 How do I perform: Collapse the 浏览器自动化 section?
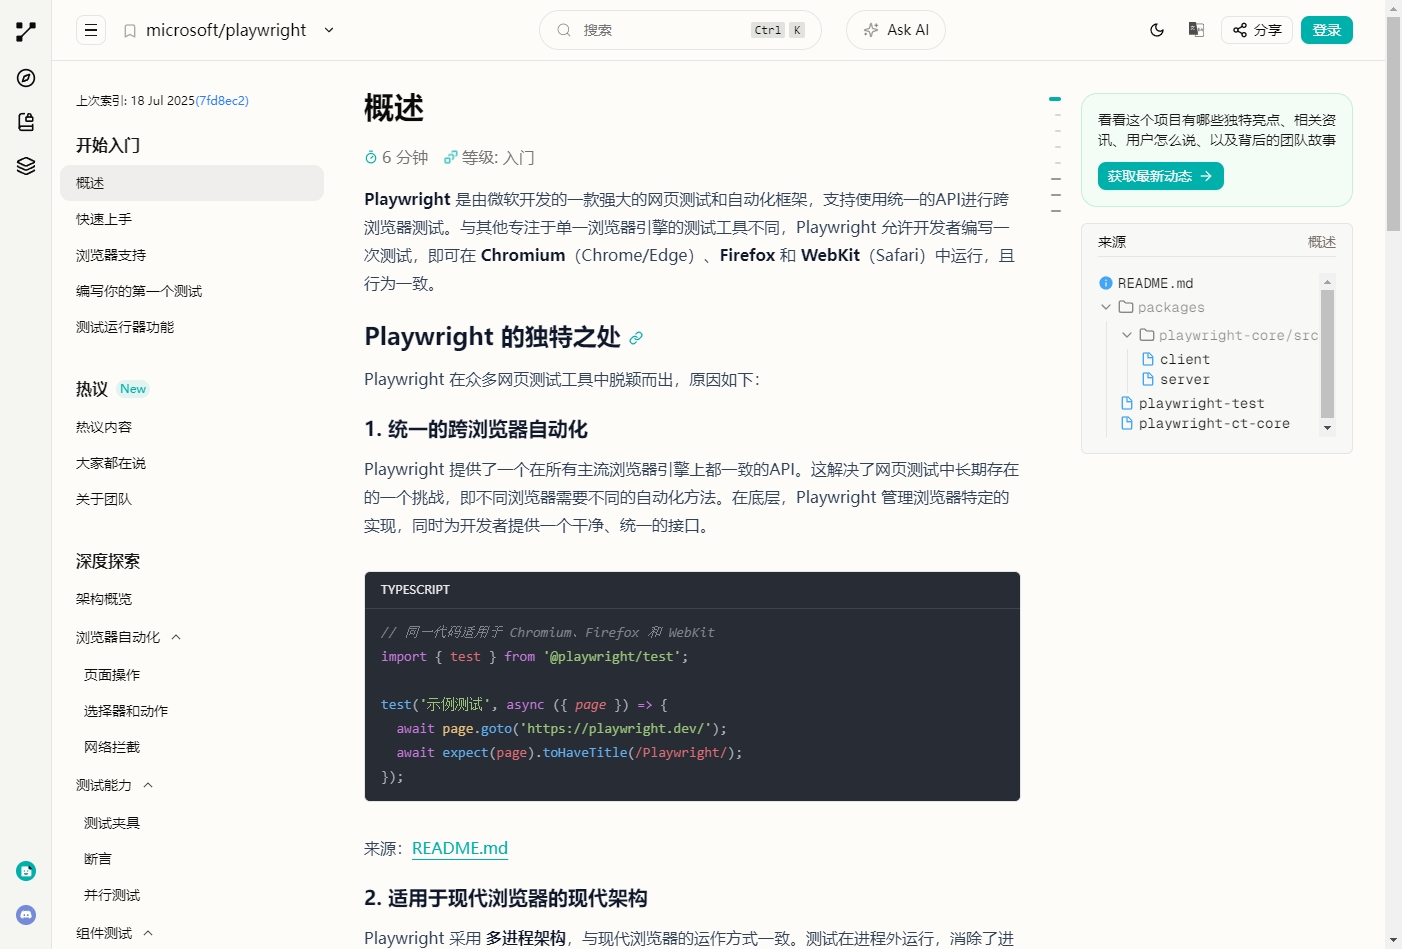(x=176, y=637)
